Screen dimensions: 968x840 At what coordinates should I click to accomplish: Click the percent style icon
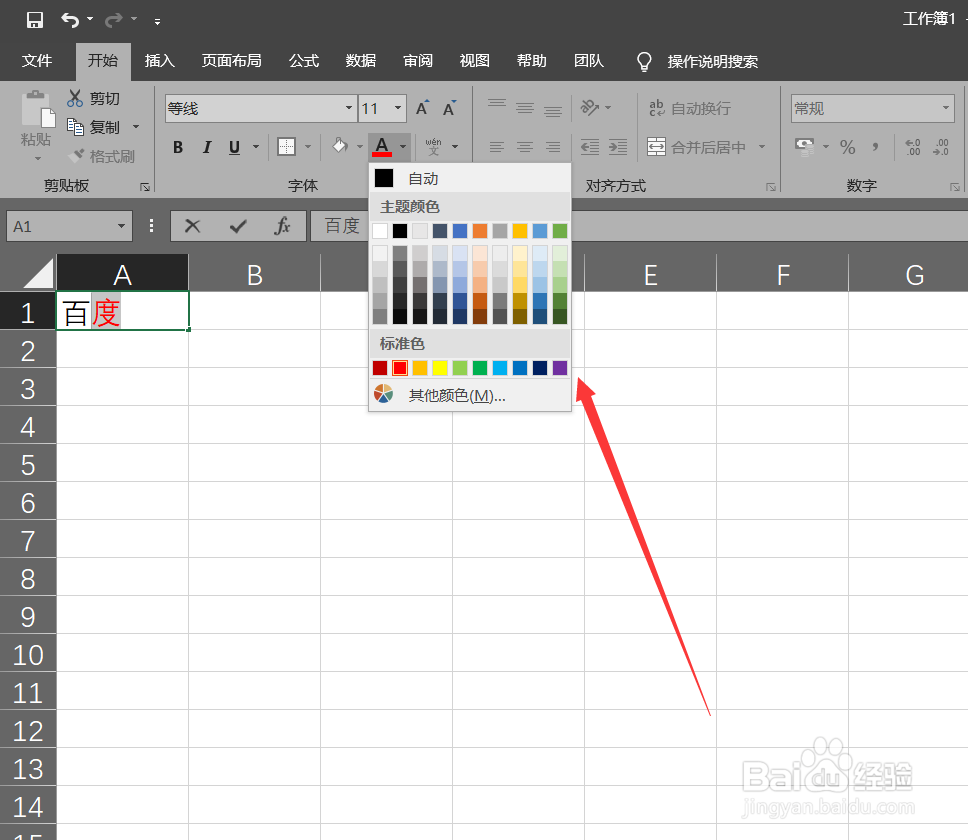tap(848, 147)
